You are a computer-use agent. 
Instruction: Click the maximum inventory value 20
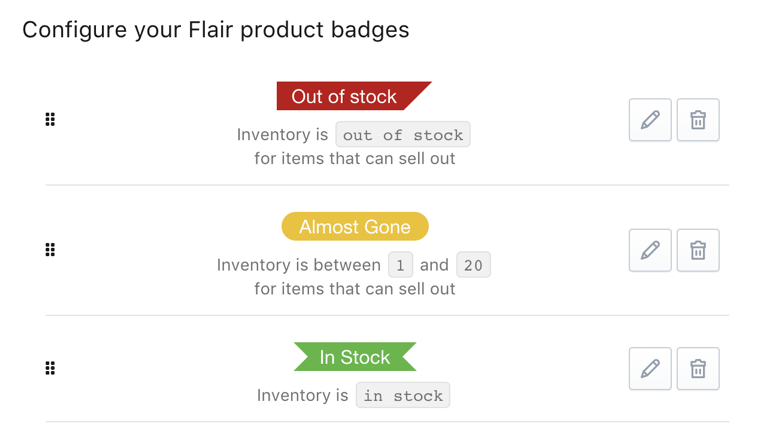[x=473, y=266]
